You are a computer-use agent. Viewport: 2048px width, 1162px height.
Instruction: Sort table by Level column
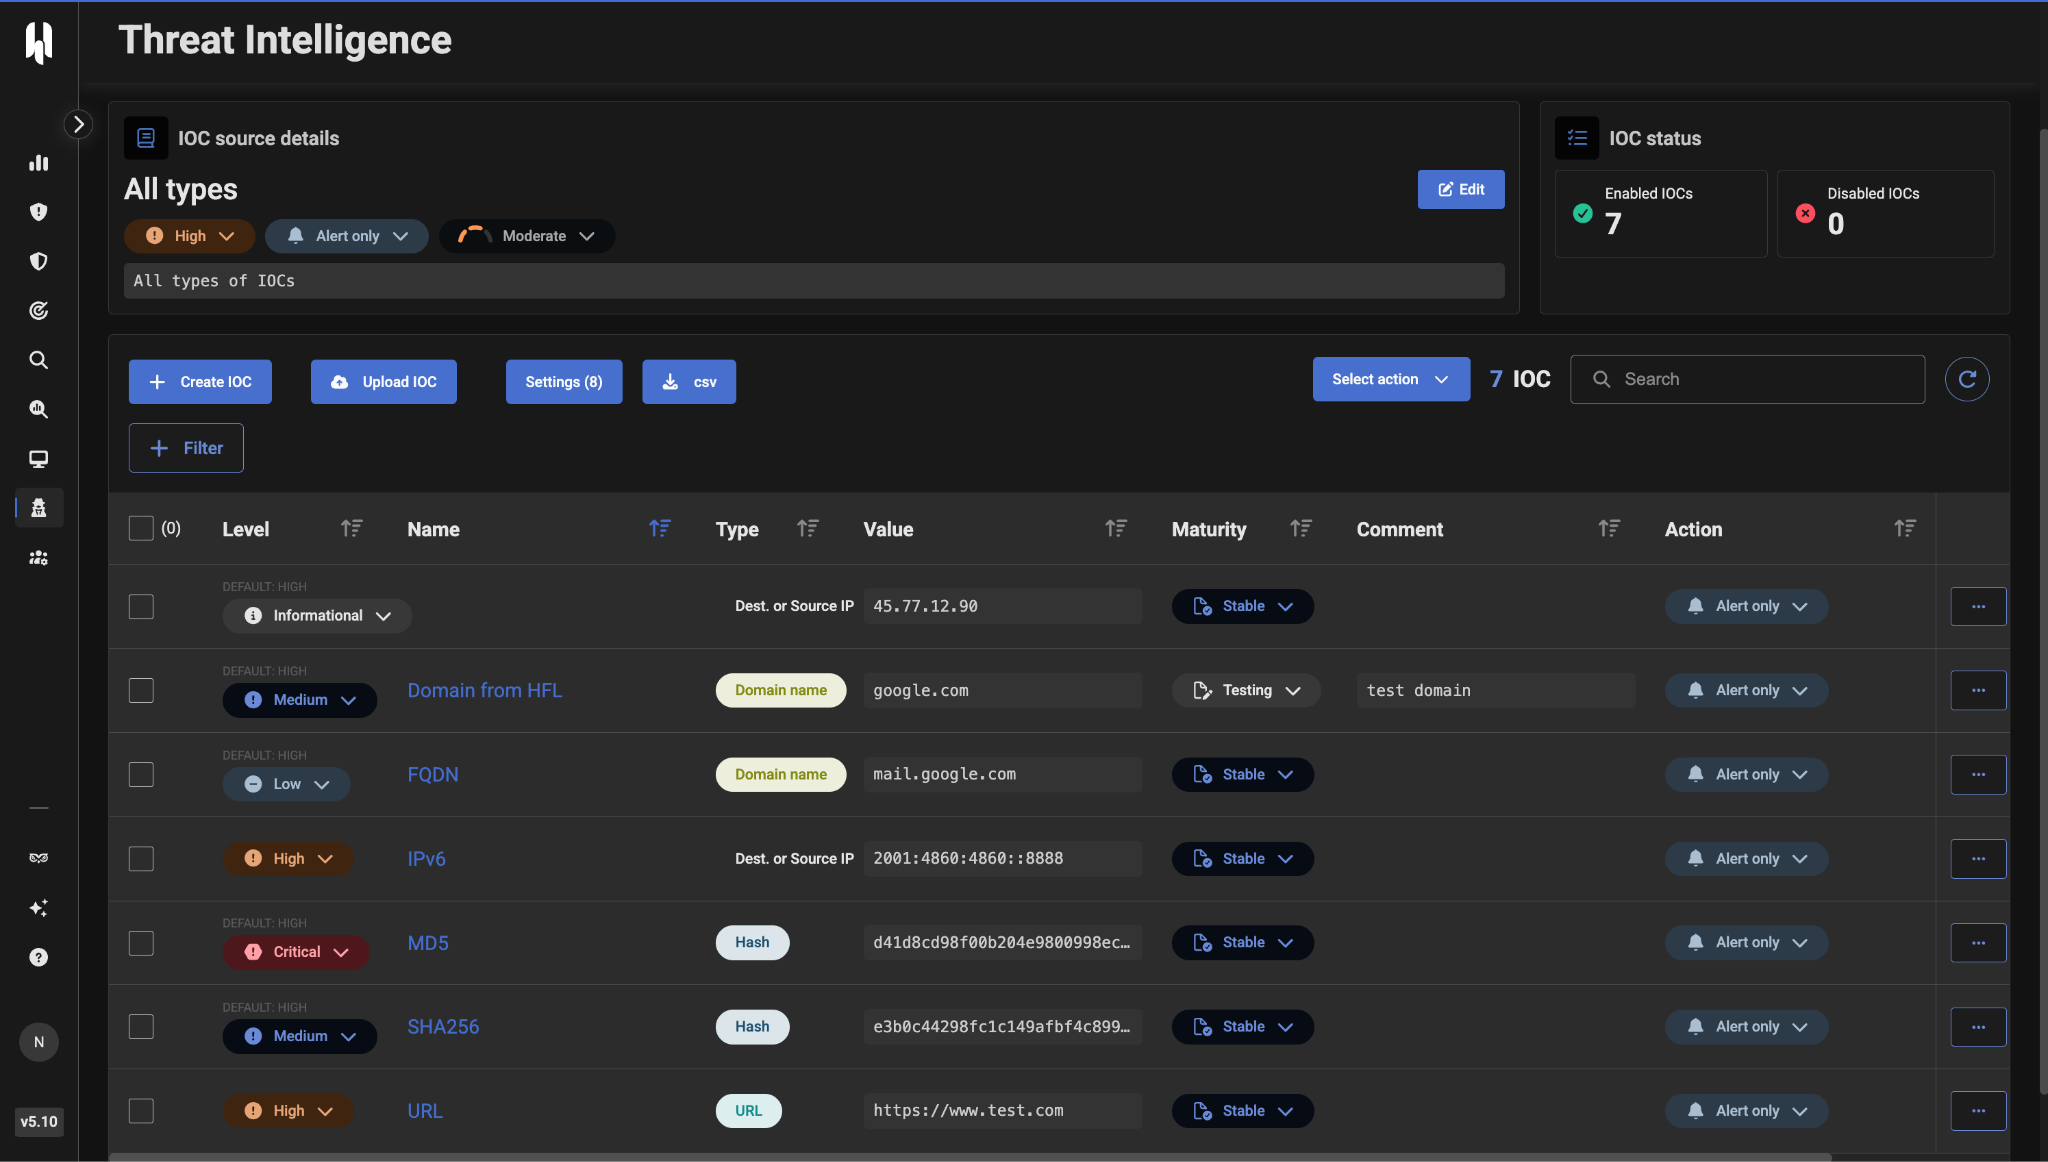[x=351, y=528]
